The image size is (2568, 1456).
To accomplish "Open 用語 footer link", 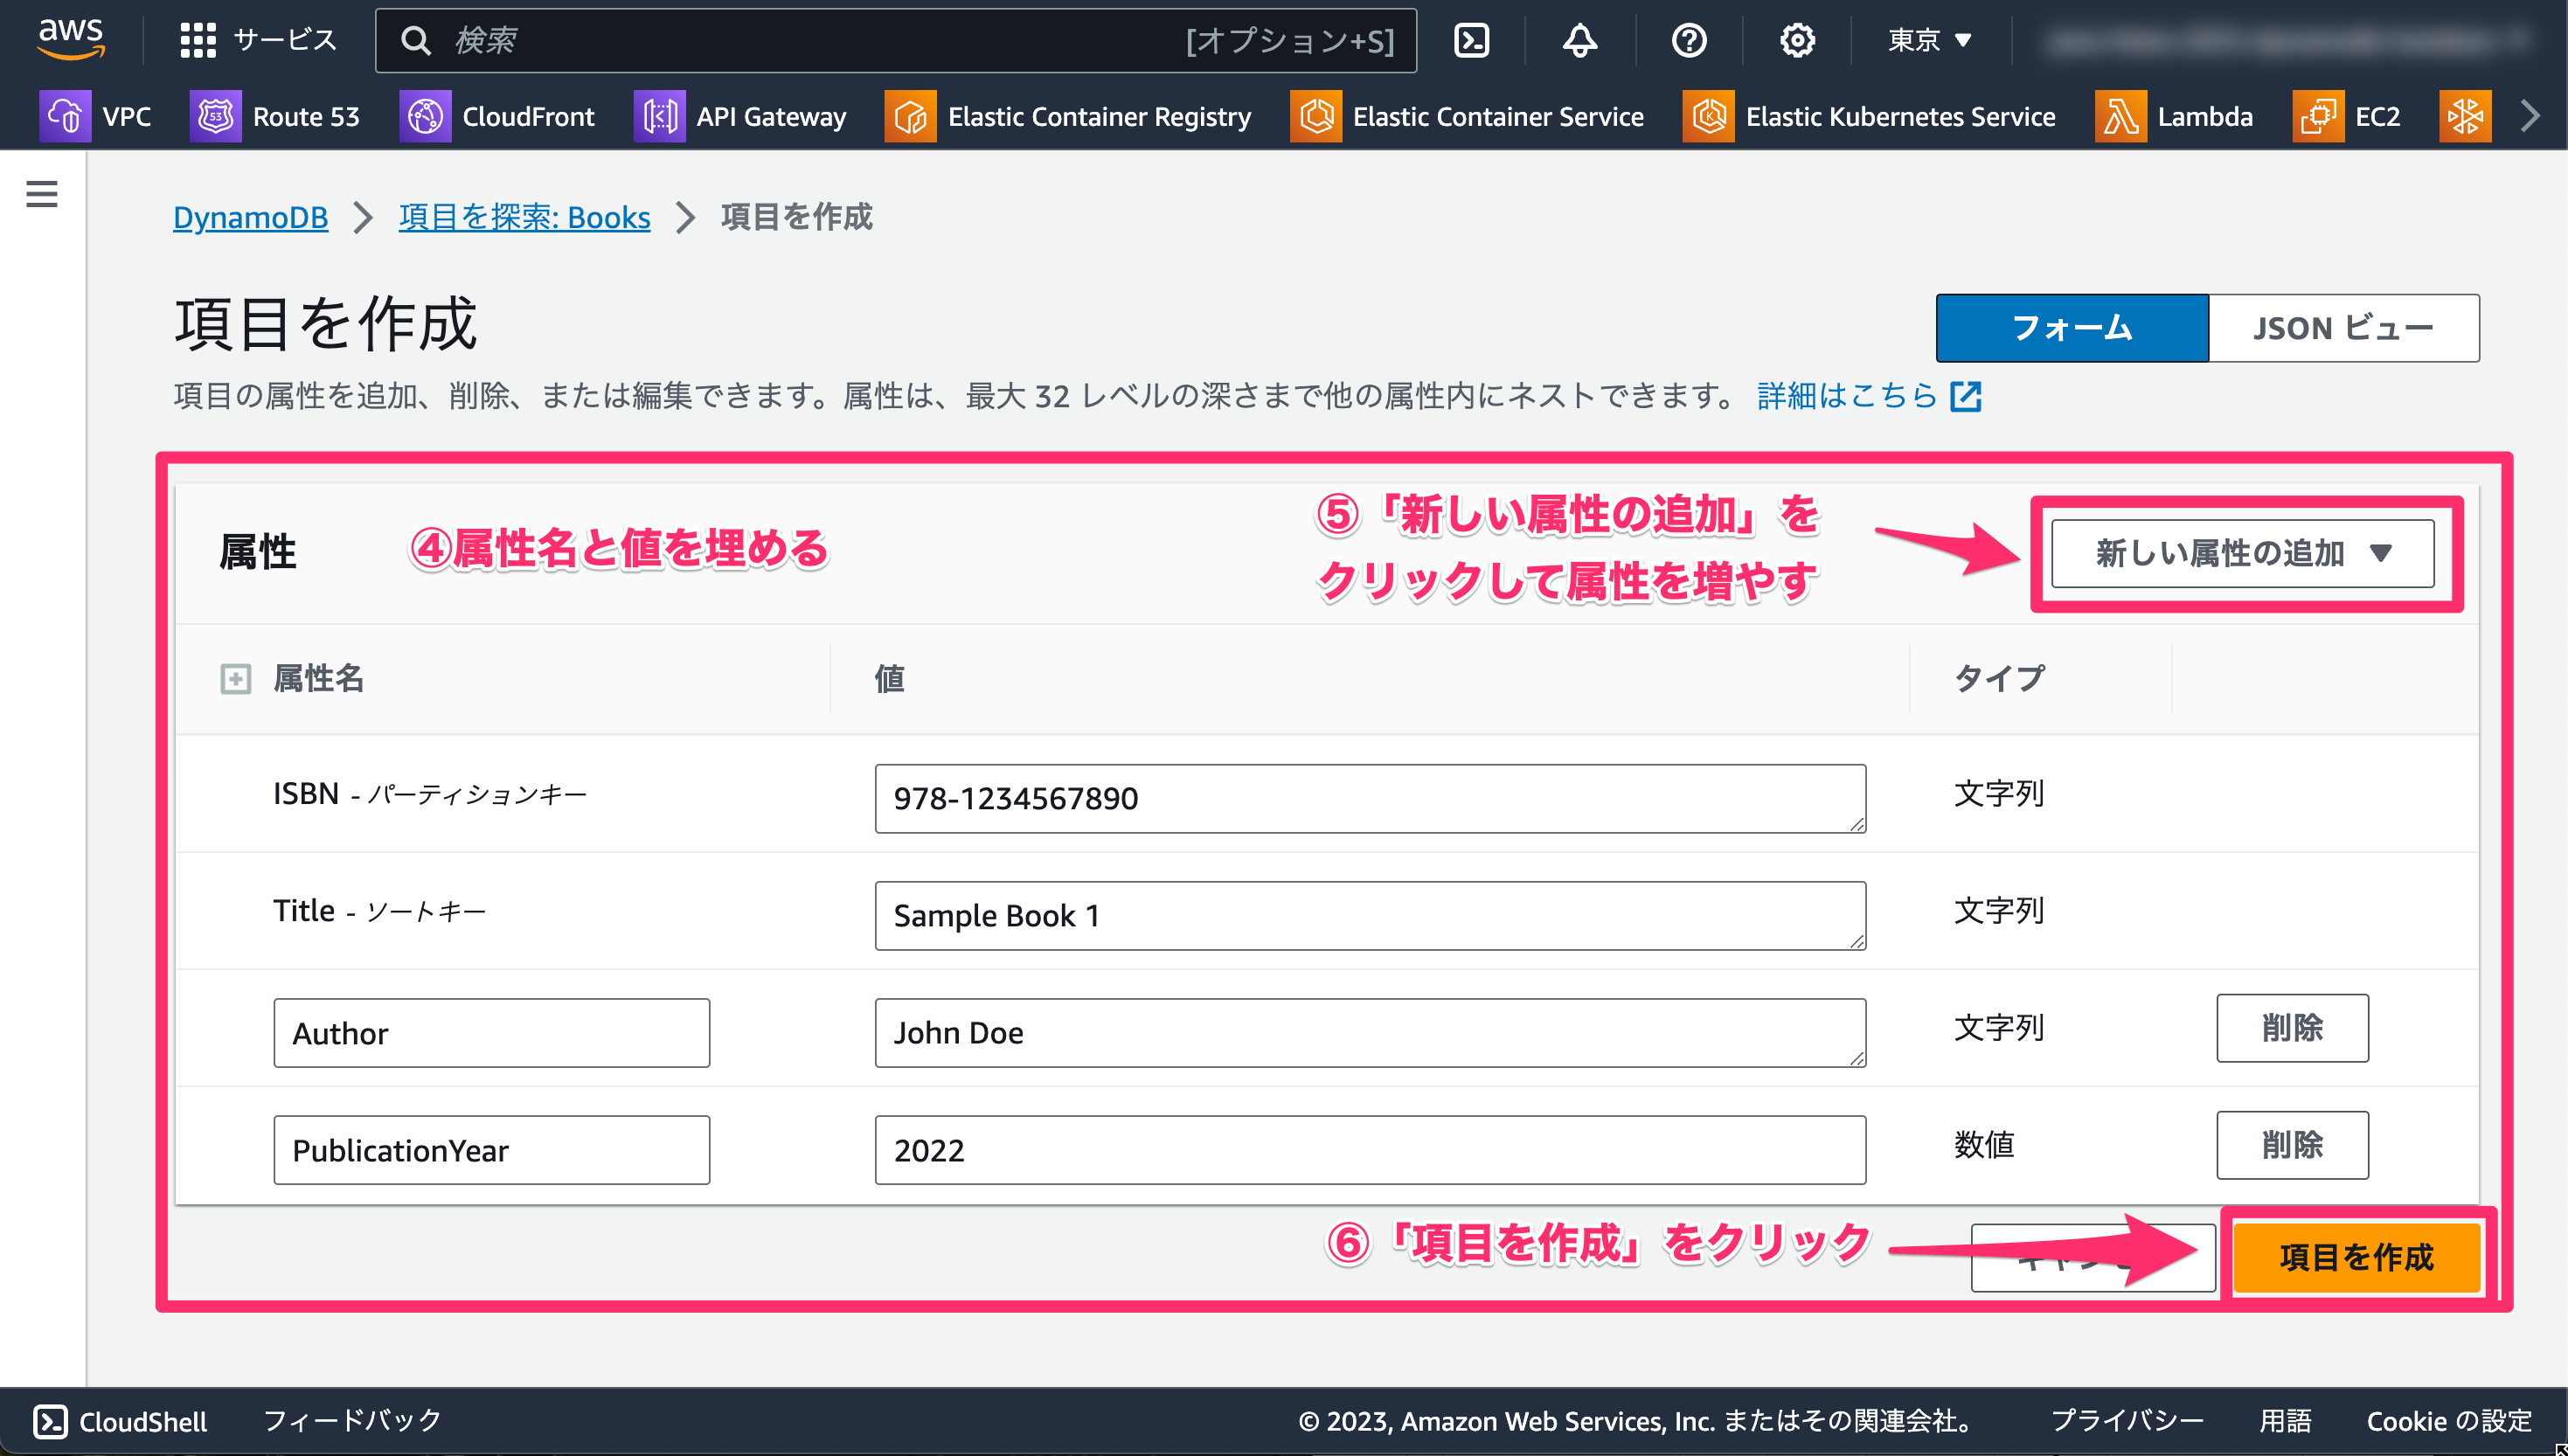I will (2285, 1421).
